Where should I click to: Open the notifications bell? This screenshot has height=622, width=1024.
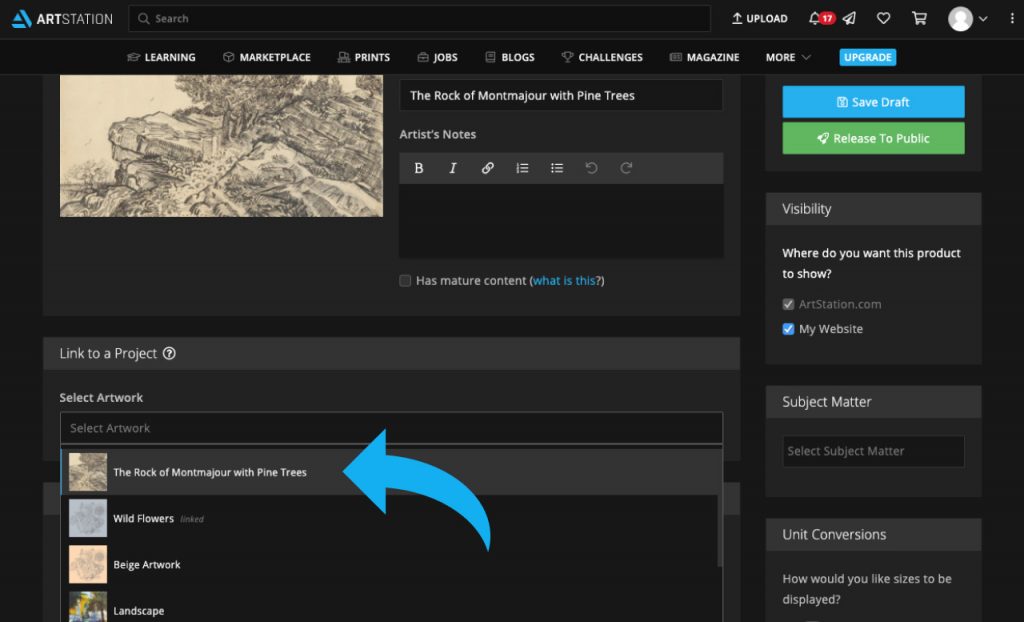814,18
